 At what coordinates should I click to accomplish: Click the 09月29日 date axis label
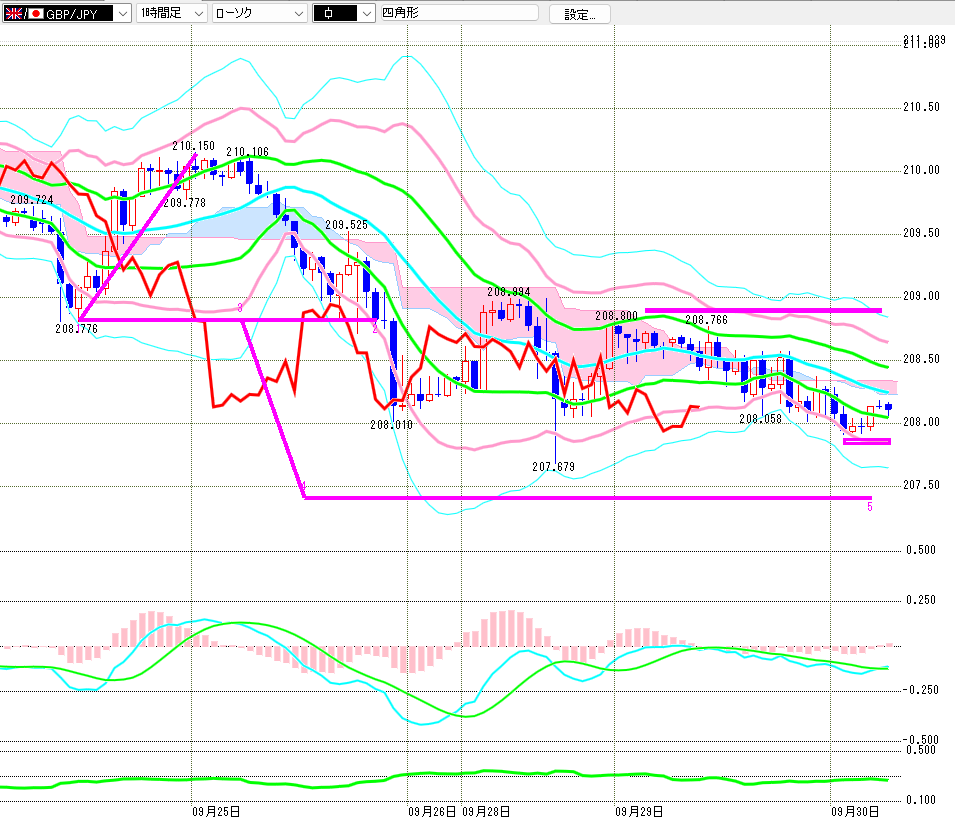[x=639, y=812]
